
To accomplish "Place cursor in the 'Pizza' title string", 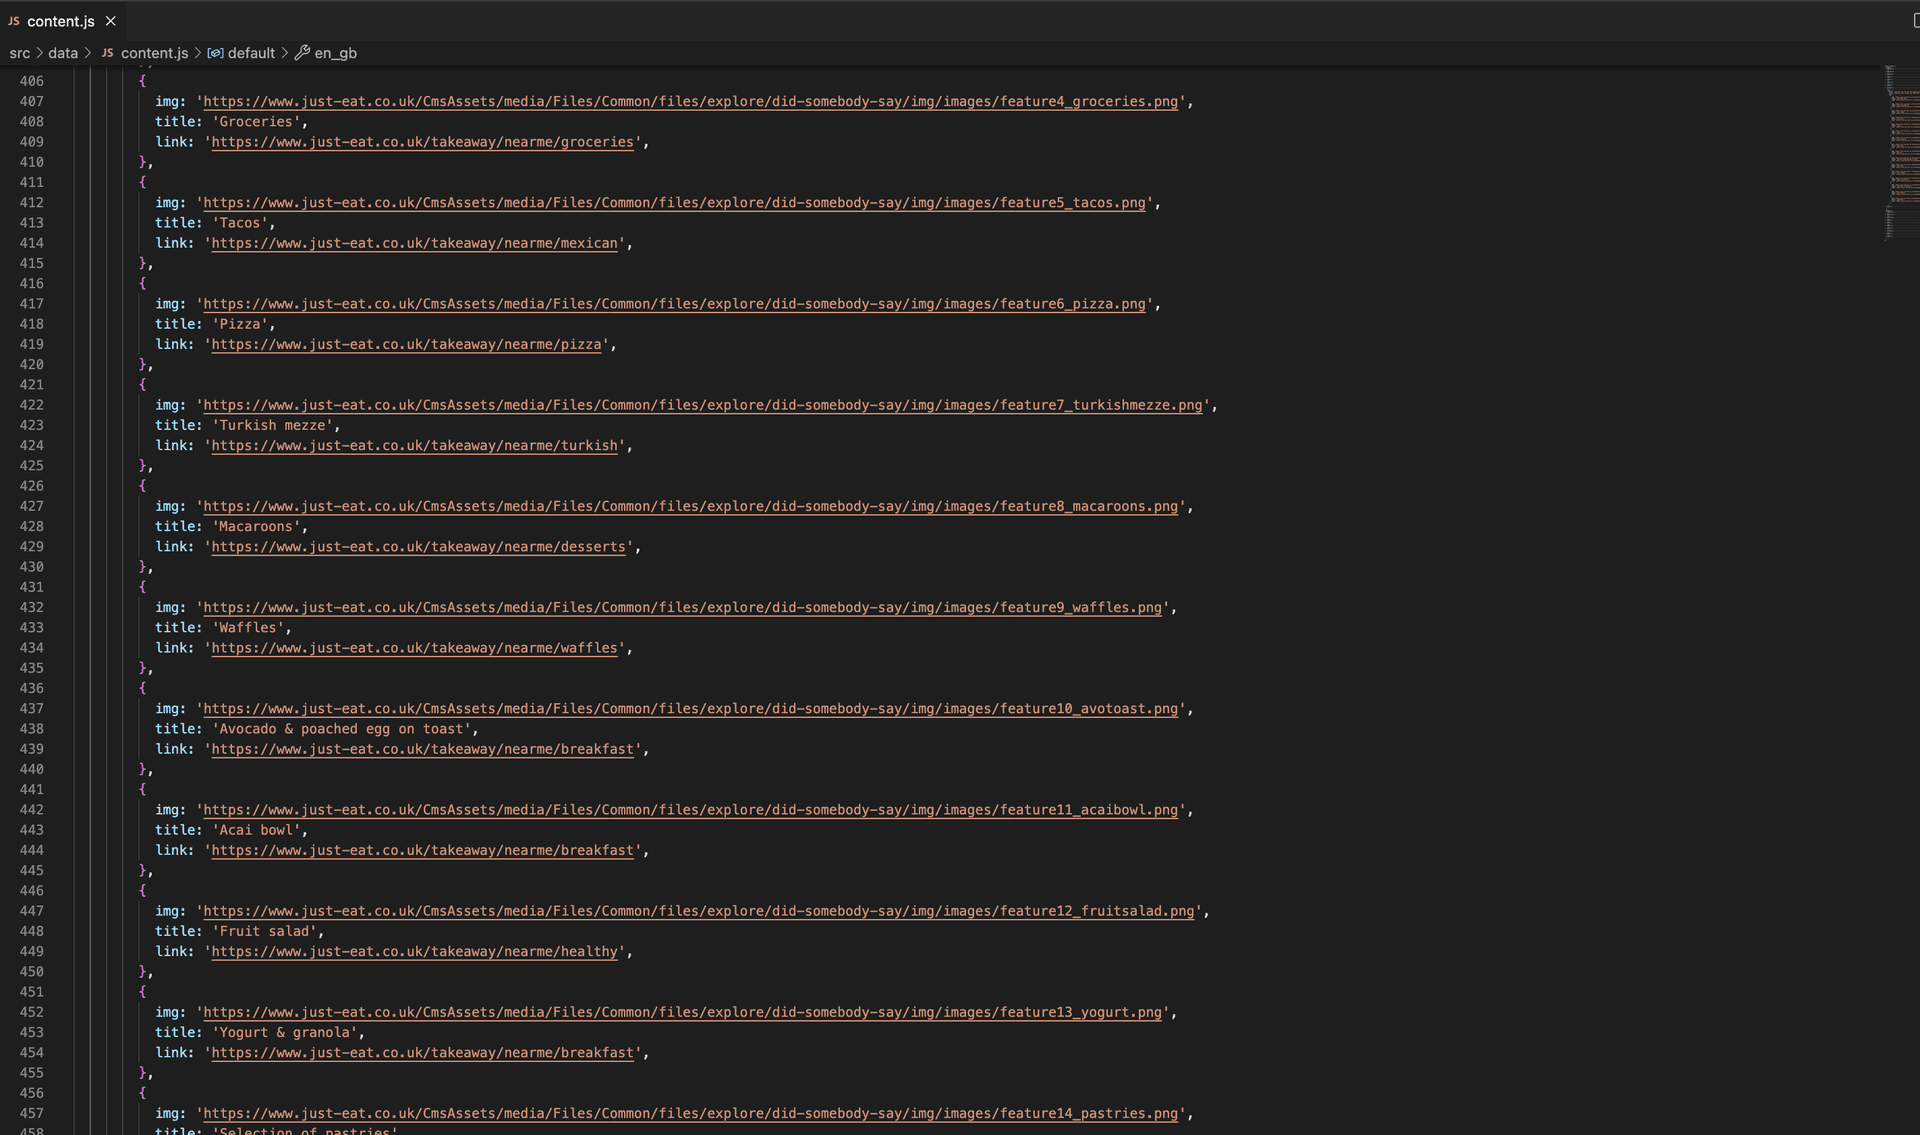I will coord(240,324).
